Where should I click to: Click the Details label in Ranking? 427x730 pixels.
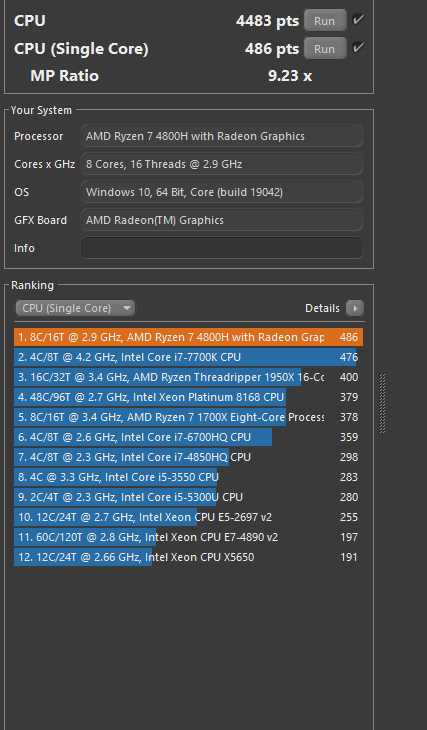click(322, 308)
